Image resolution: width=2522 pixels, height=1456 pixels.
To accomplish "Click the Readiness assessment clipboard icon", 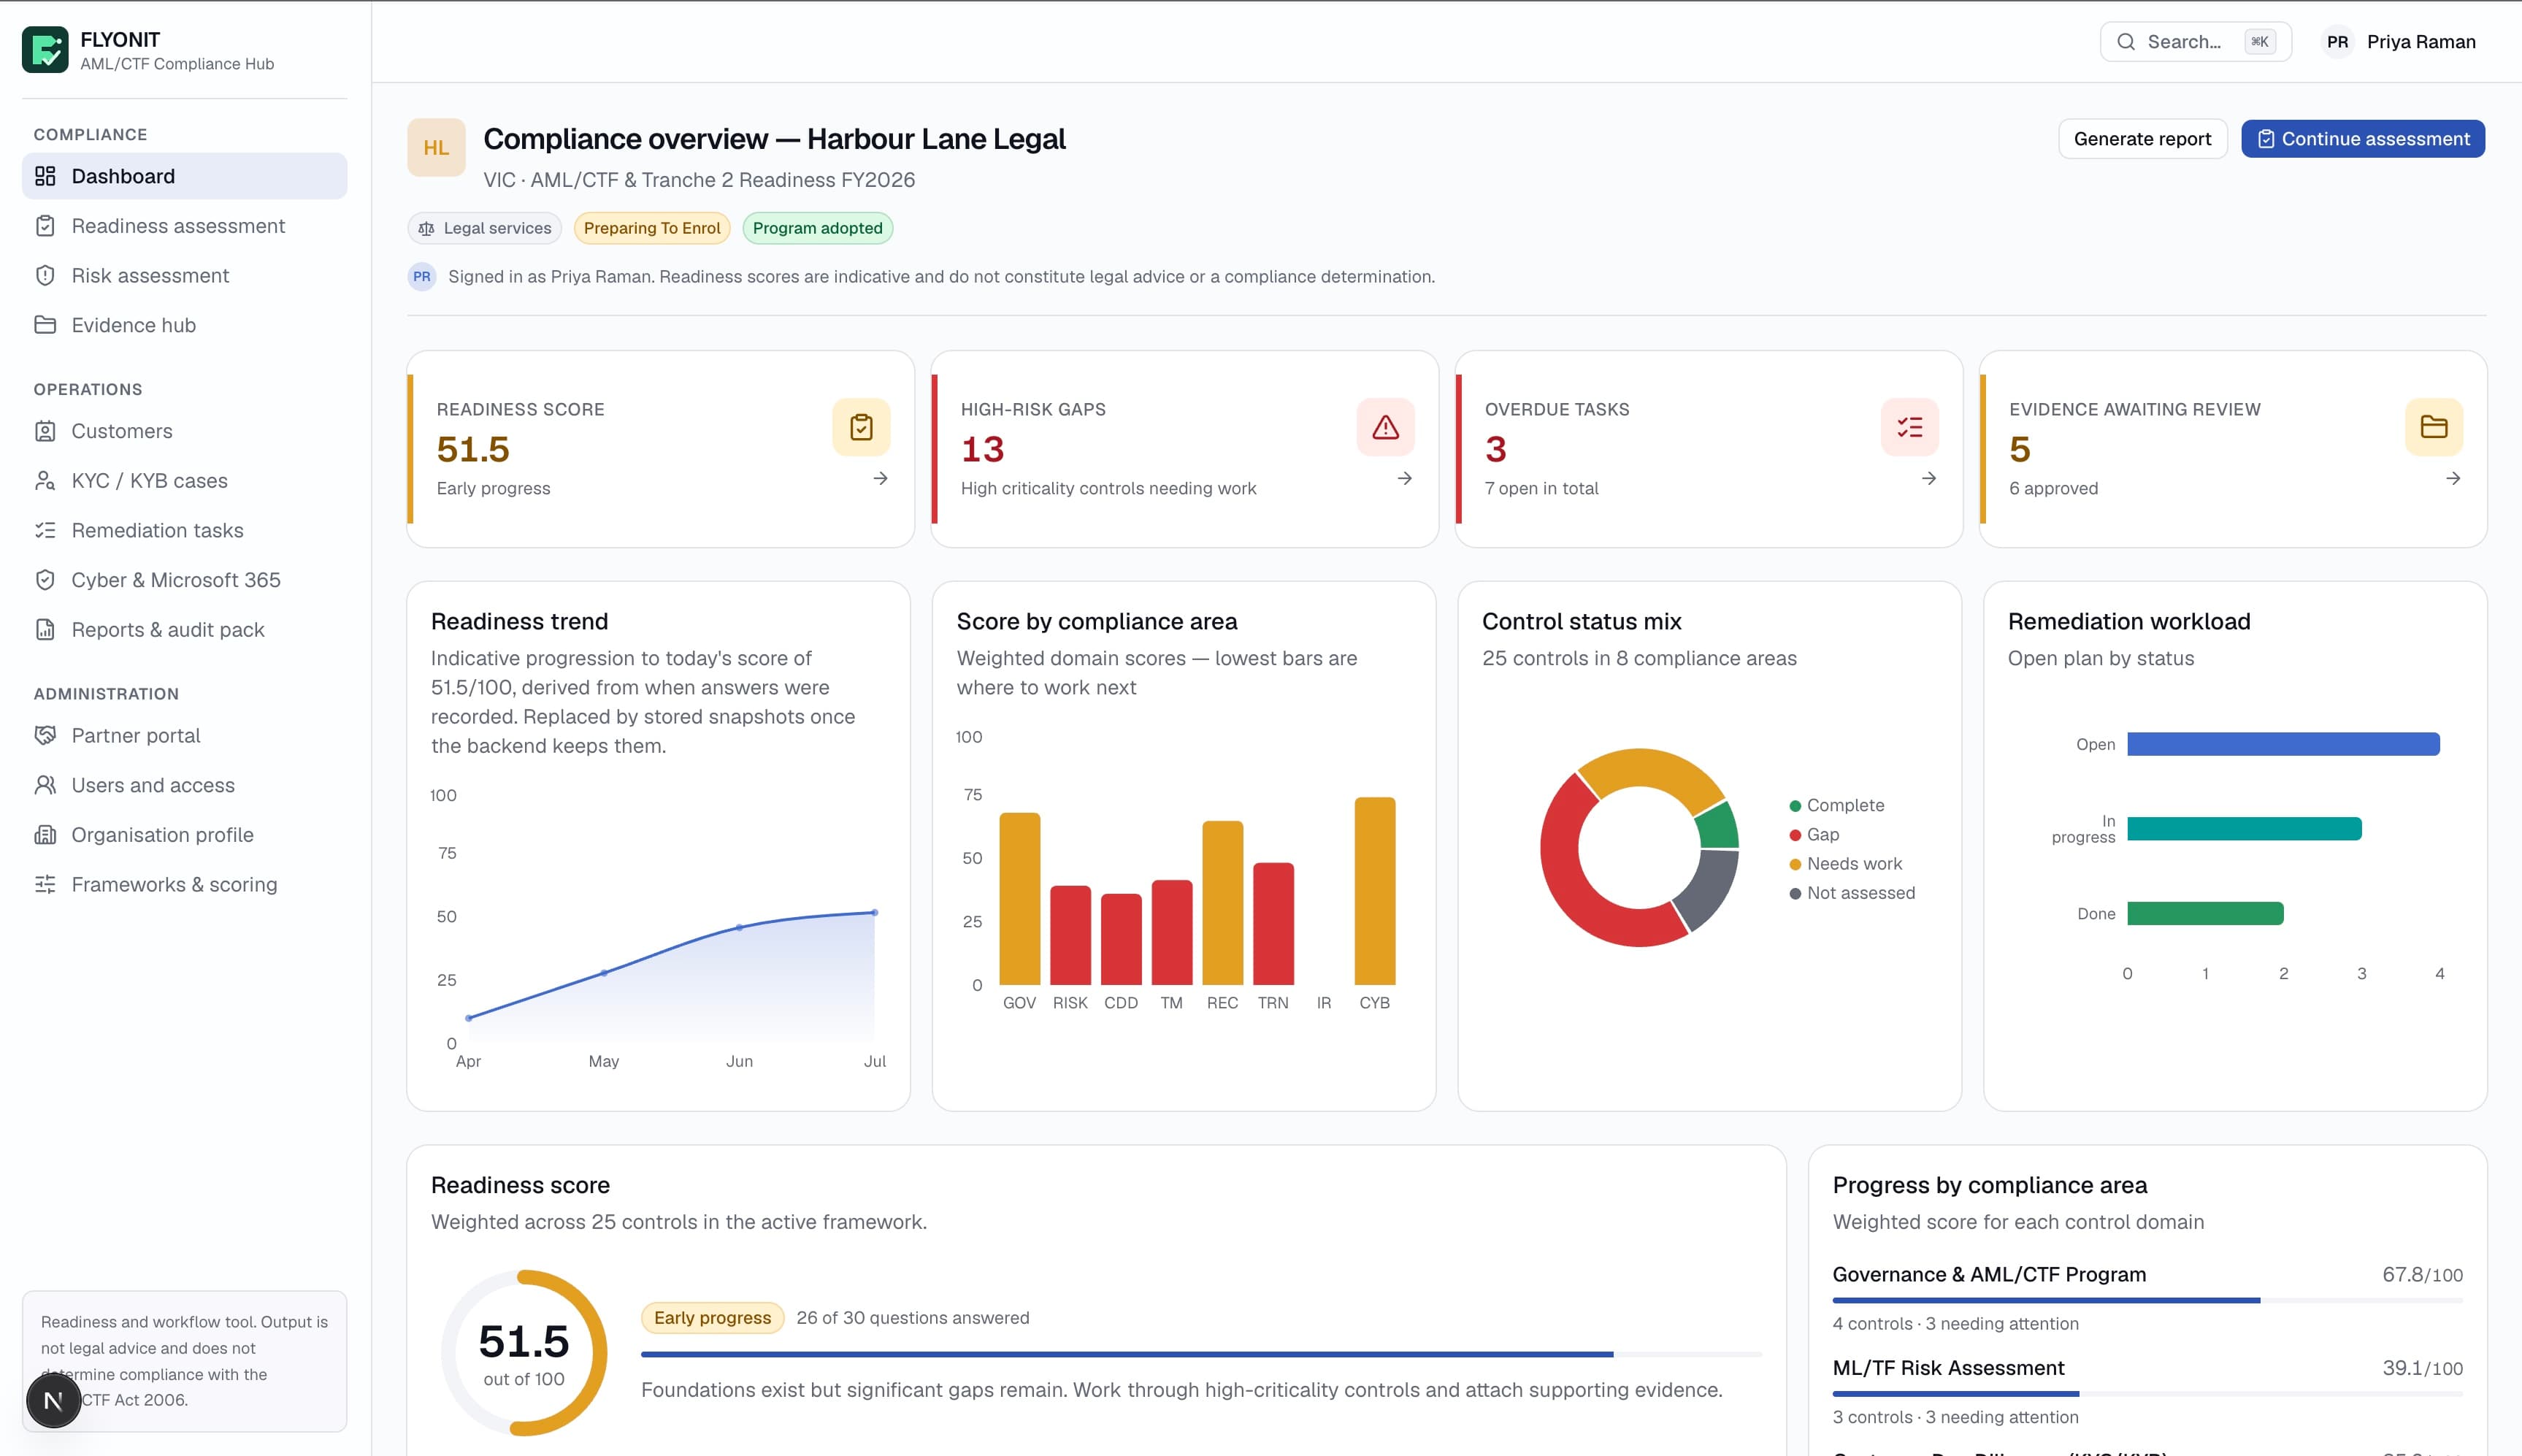I will tap(45, 226).
